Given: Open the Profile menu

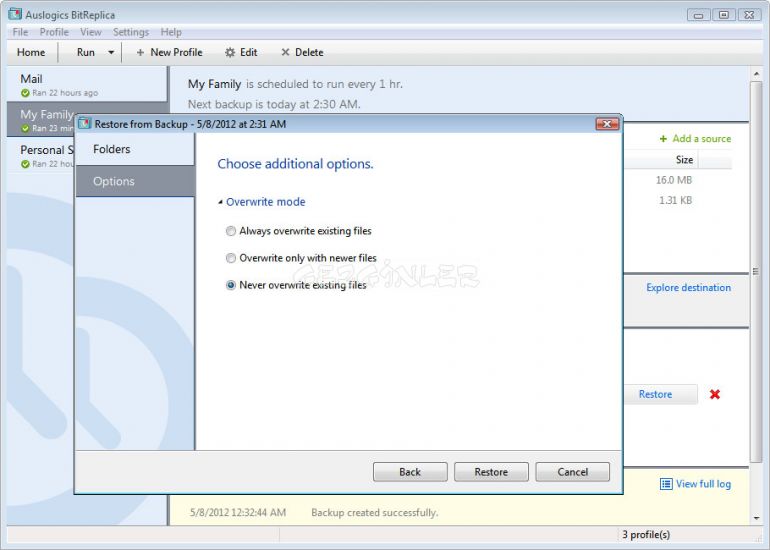Looking at the screenshot, I should pyautogui.click(x=54, y=32).
